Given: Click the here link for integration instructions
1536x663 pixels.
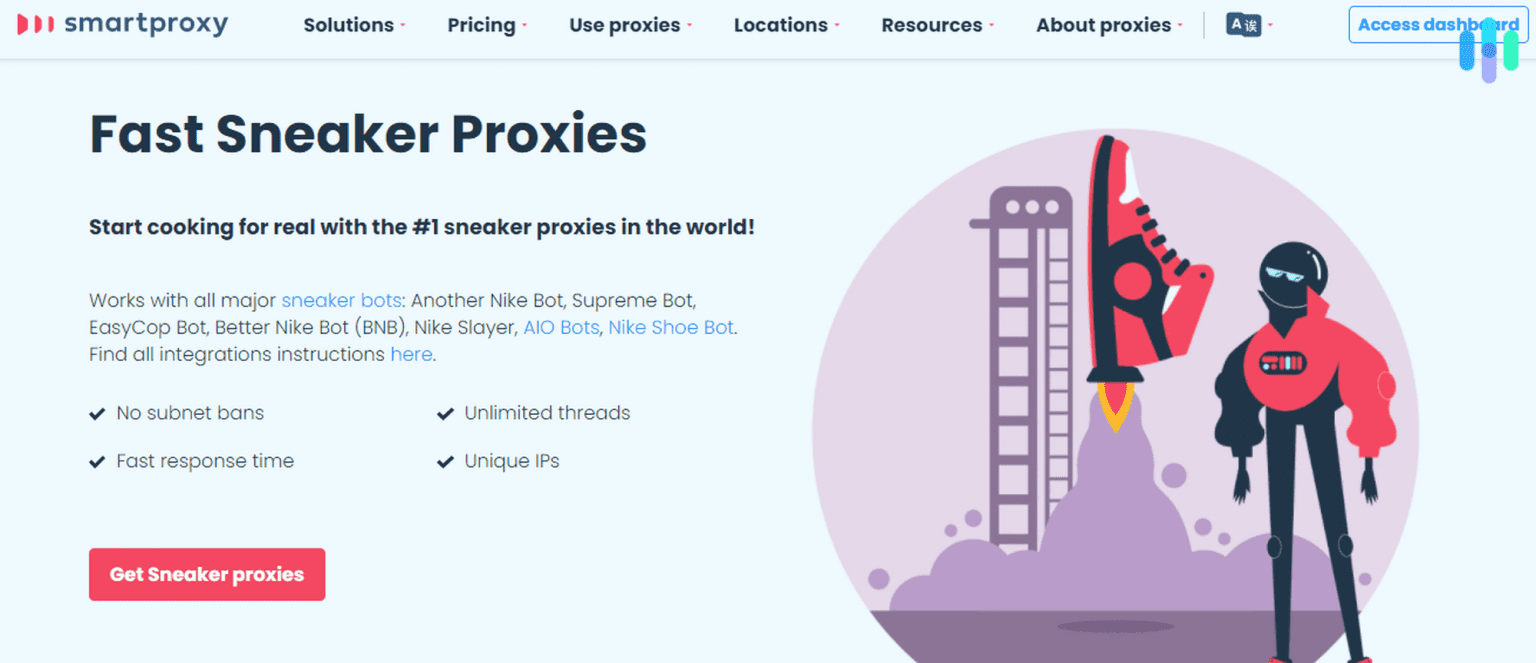Looking at the screenshot, I should [411, 354].
